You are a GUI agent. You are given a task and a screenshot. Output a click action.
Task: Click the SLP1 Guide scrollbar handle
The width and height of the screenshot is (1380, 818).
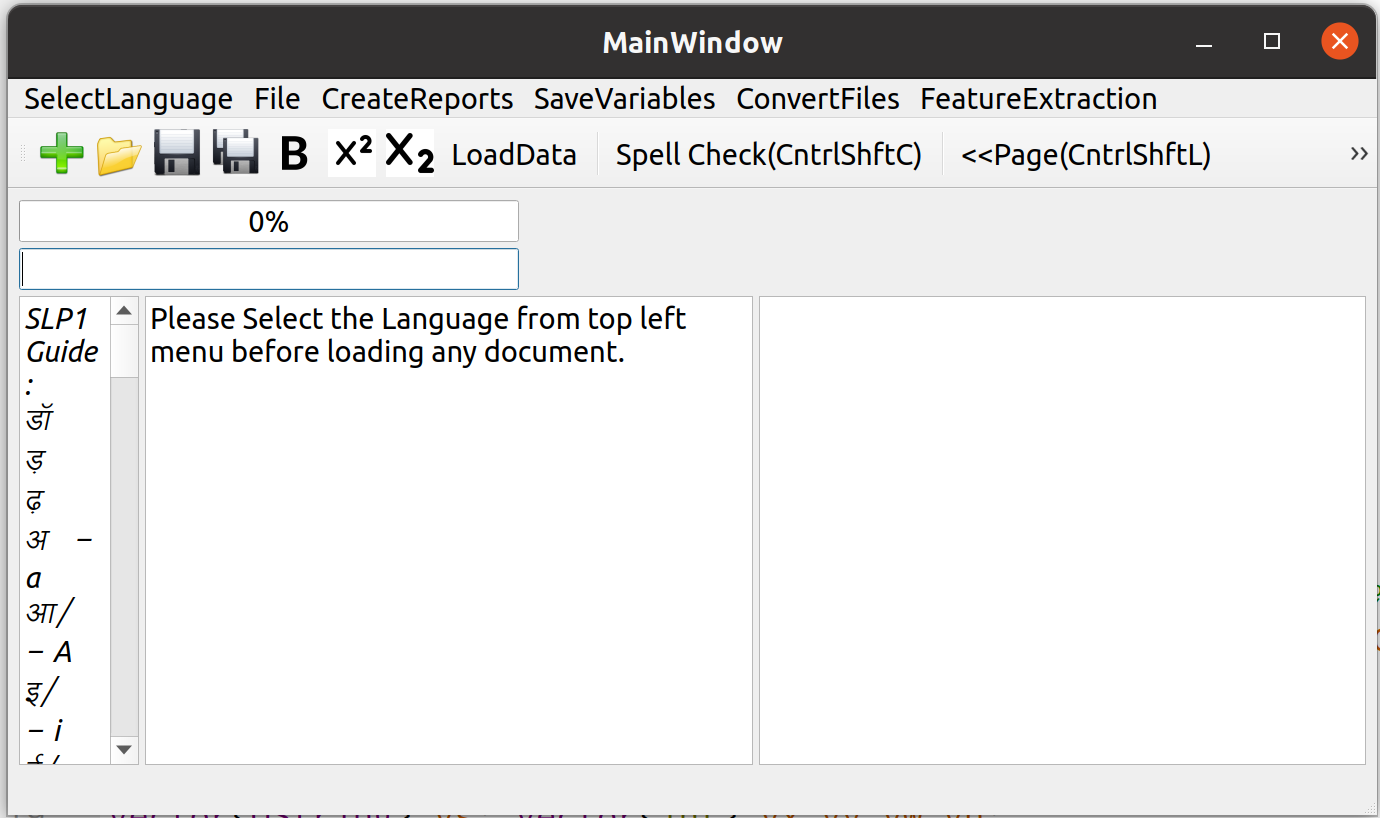point(124,350)
